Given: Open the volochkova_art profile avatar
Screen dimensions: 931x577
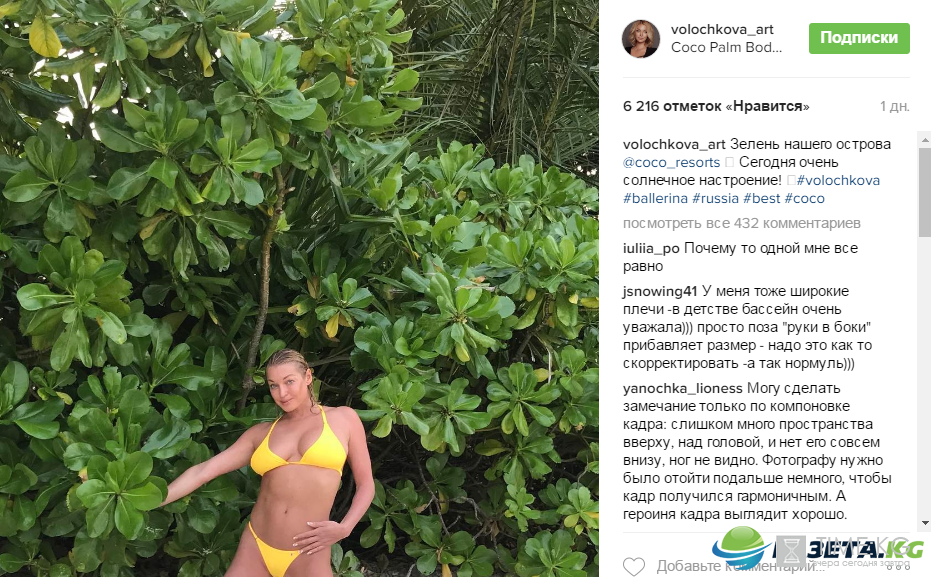Looking at the screenshot, I should point(641,39).
